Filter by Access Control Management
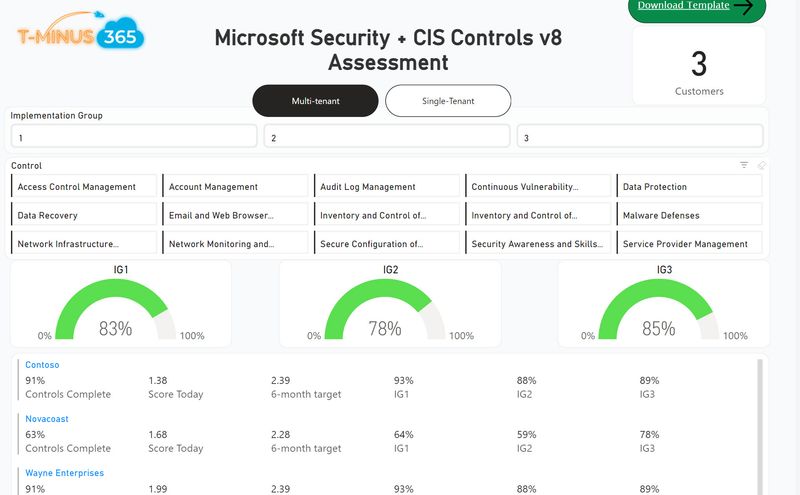This screenshot has width=800, height=495. pyautogui.click(x=86, y=187)
